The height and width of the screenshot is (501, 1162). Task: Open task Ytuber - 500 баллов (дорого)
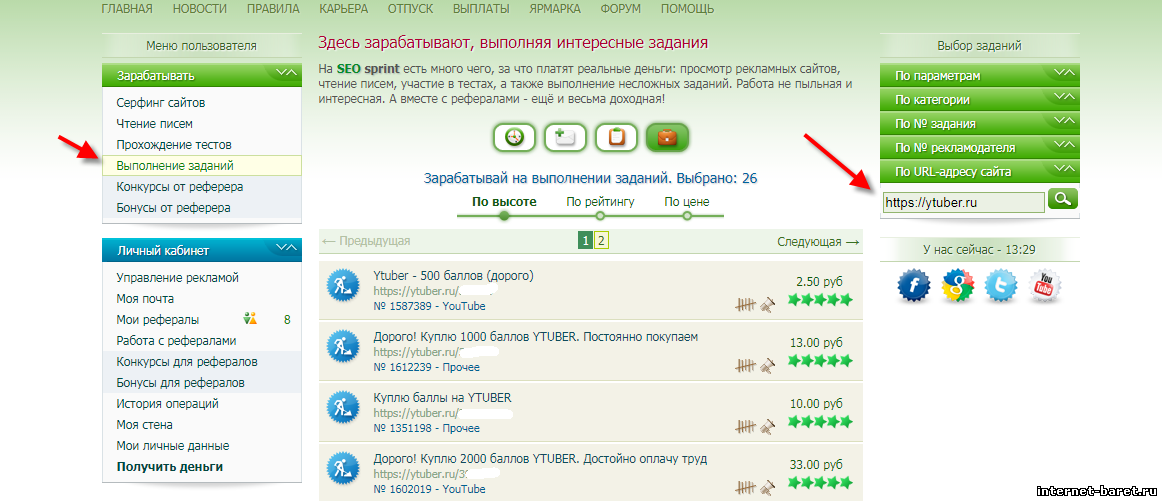pyautogui.click(x=454, y=276)
